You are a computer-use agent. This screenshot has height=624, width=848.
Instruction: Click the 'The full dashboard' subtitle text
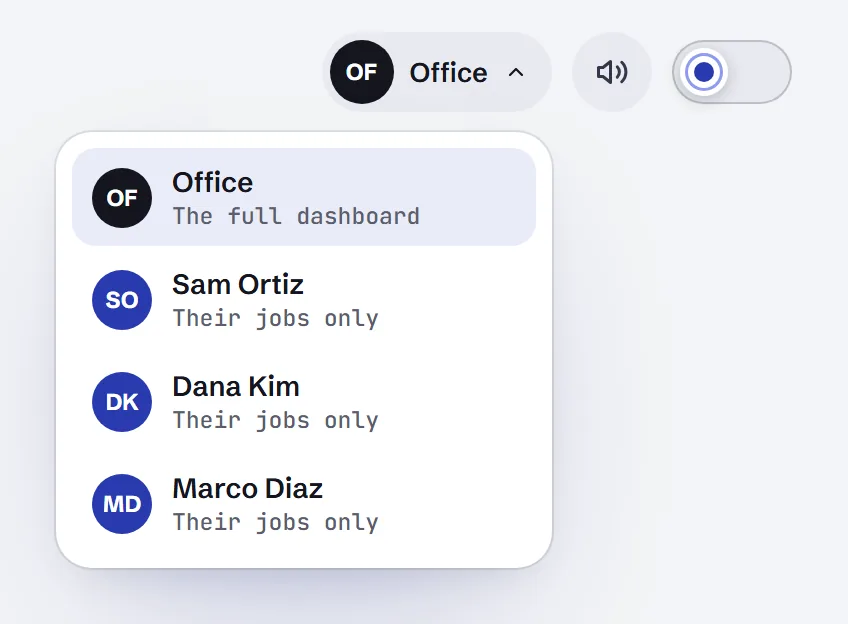click(x=296, y=216)
